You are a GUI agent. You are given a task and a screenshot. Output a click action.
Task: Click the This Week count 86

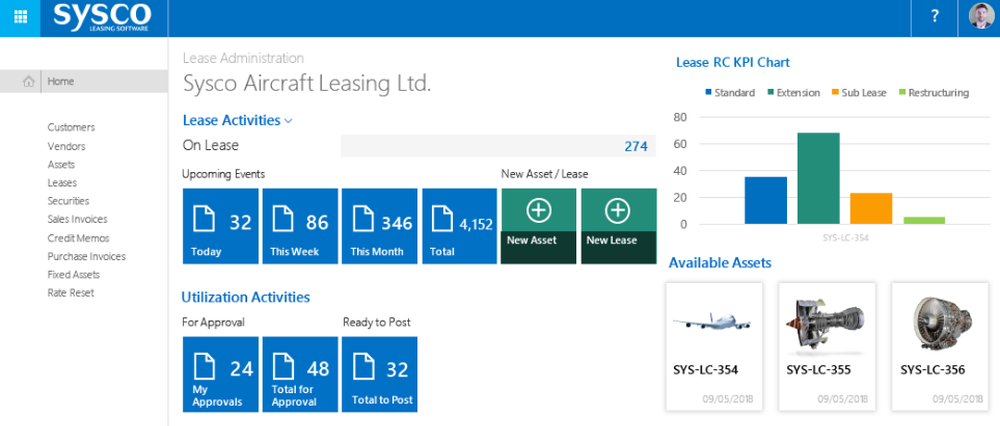[317, 223]
